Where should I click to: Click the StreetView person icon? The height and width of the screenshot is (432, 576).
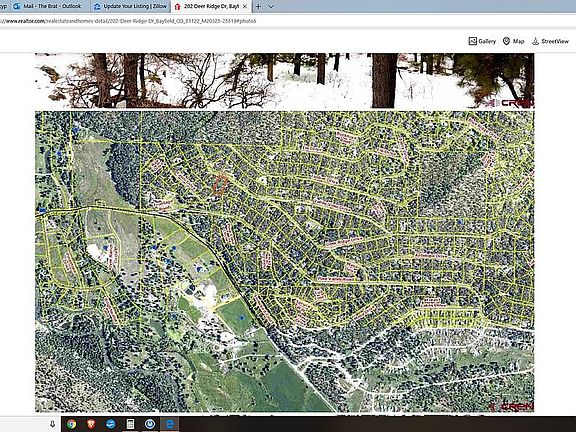coord(536,41)
